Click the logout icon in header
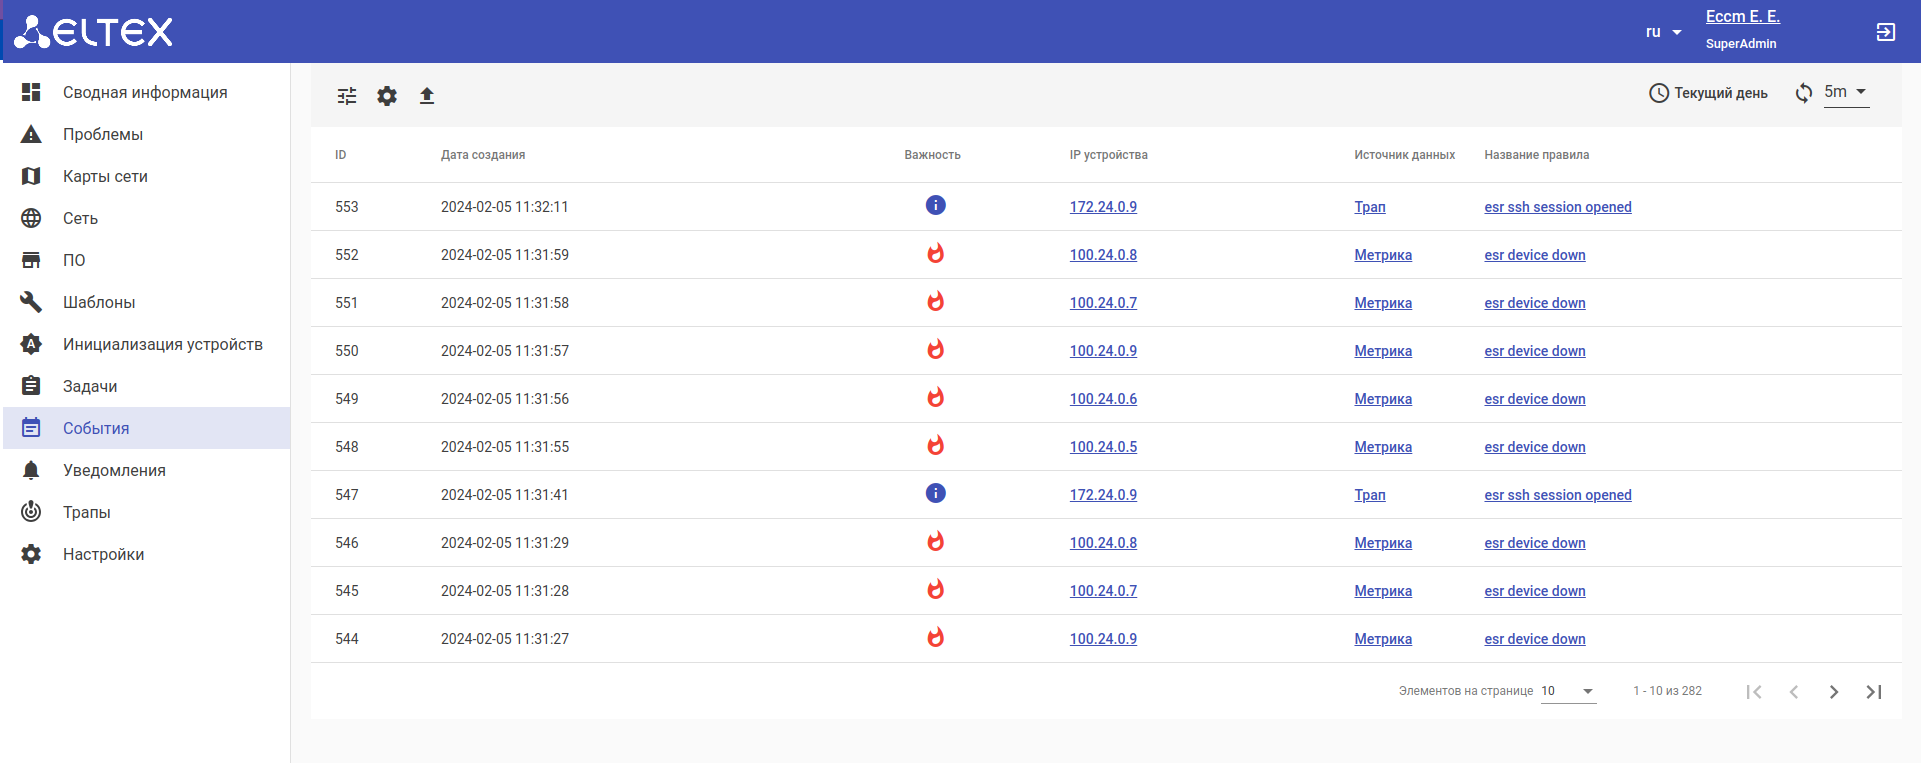Image resolution: width=1921 pixels, height=763 pixels. 1885,32
